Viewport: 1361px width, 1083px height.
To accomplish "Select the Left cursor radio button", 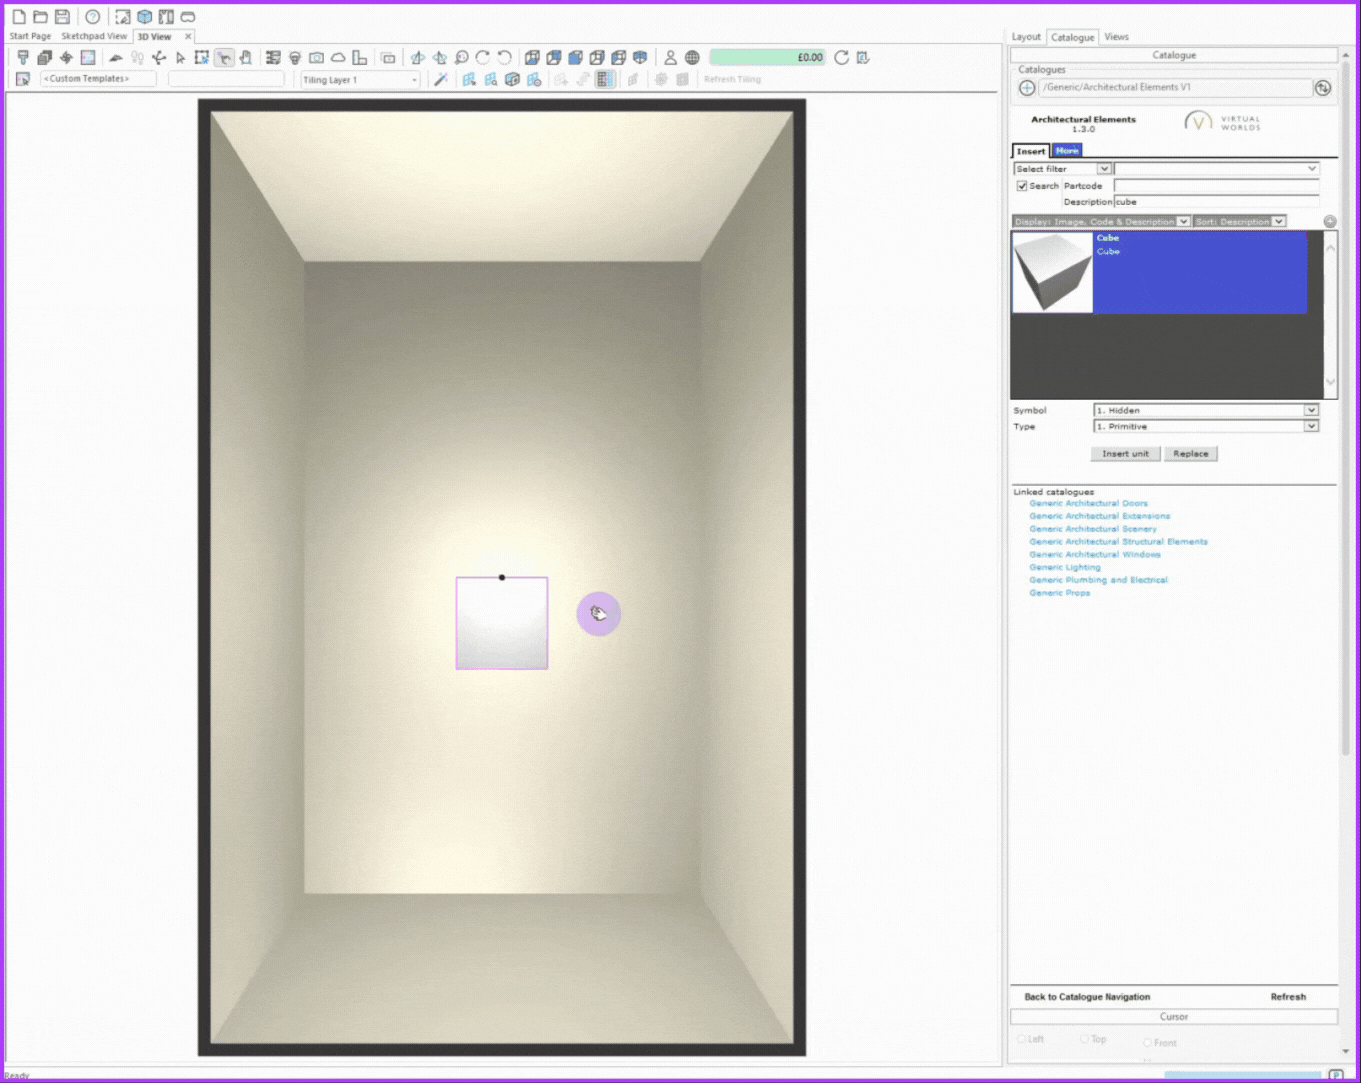I will point(1021,1039).
